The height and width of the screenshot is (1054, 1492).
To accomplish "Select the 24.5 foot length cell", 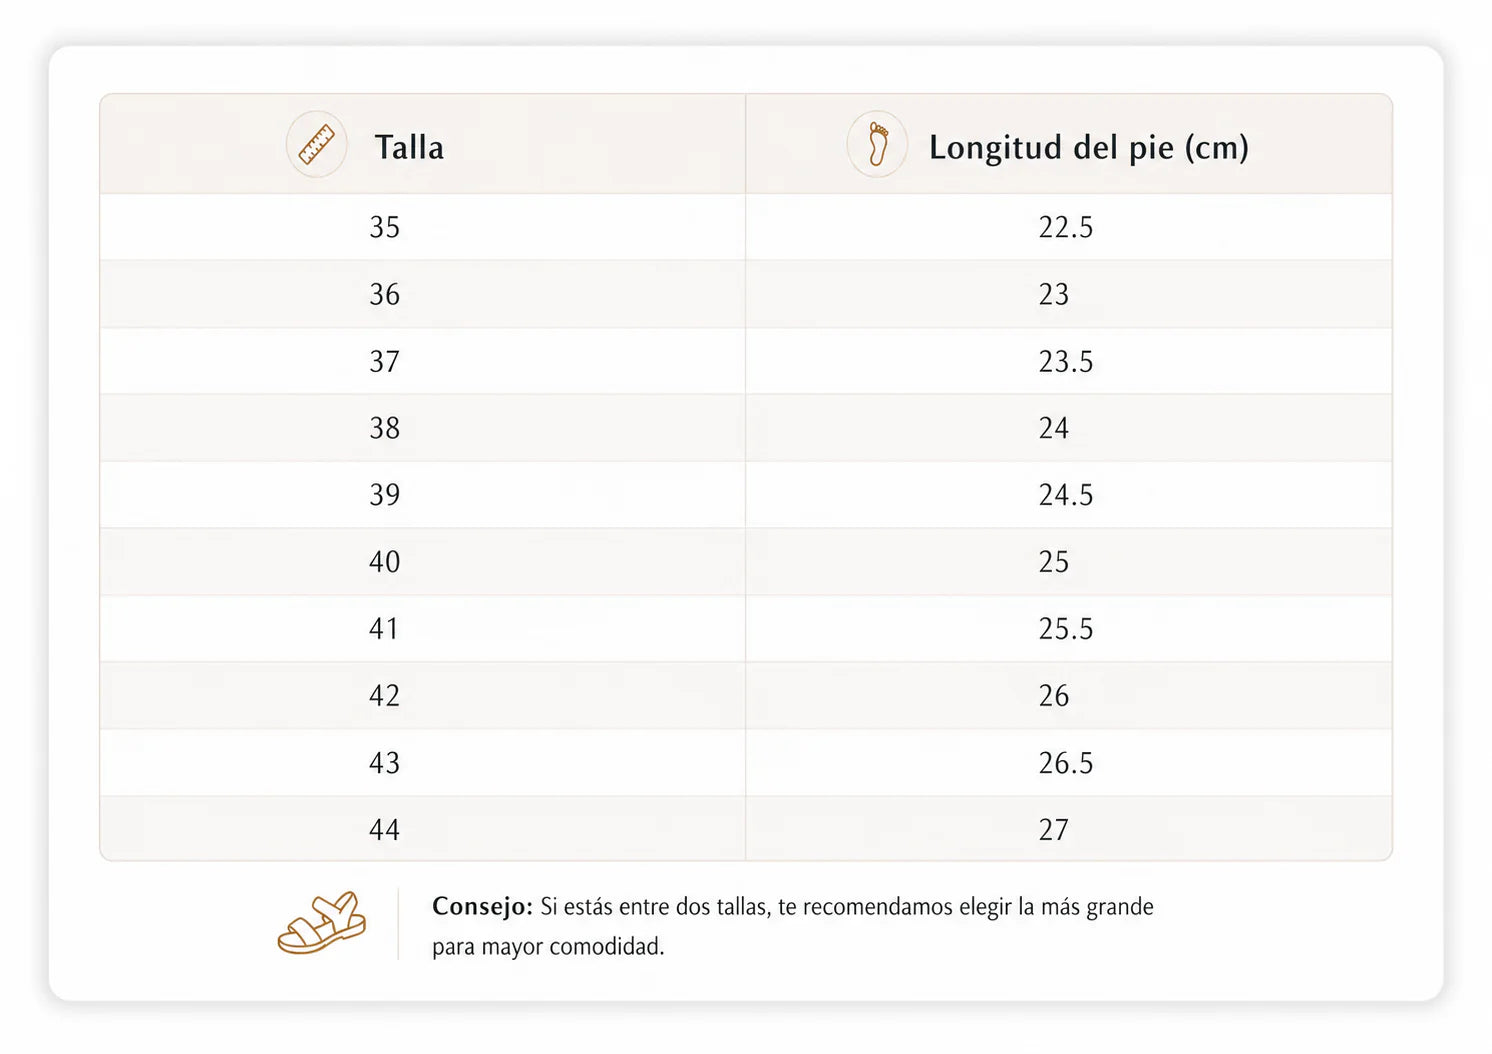I will tap(1066, 495).
